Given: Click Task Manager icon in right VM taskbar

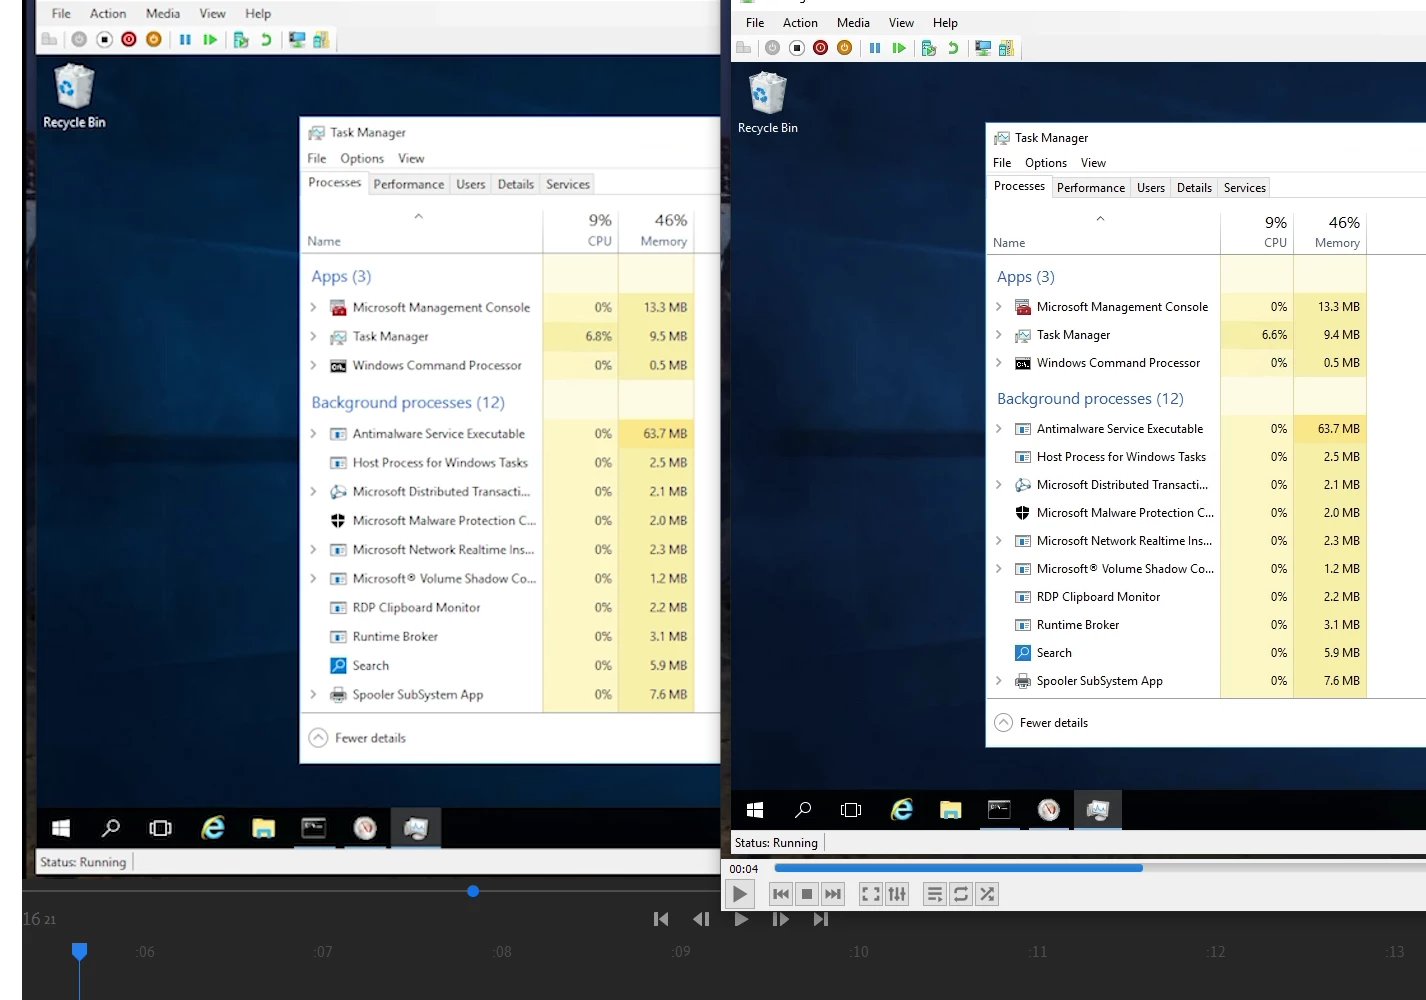Looking at the screenshot, I should [1097, 810].
